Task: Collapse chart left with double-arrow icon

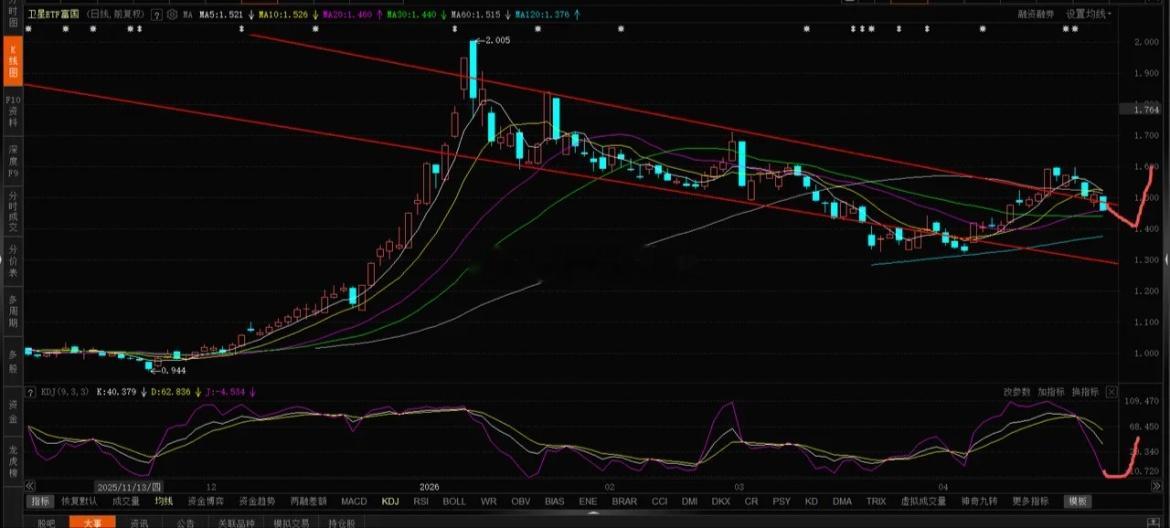Action: click(x=31, y=485)
